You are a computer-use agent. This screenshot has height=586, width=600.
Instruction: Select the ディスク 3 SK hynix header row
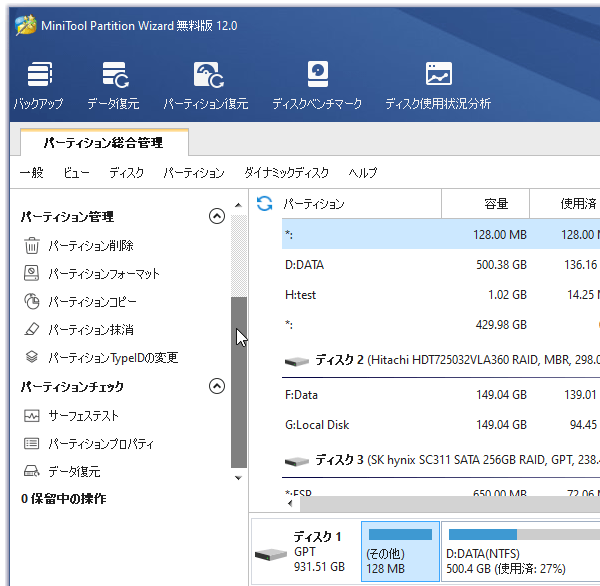tap(441, 460)
